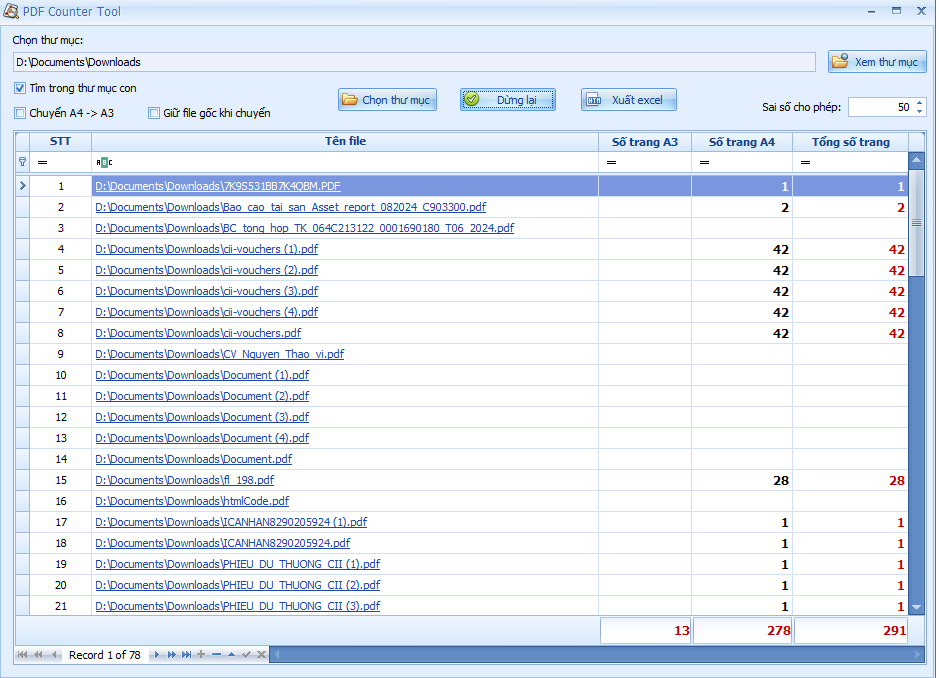The image size is (939, 678).
Task: Open link Document (2).pdf
Action: coord(202,396)
